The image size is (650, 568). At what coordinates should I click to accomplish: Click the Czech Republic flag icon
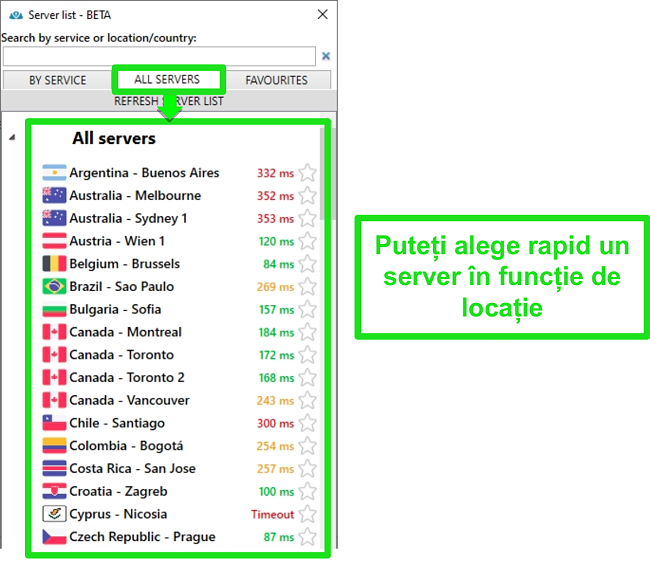(54, 537)
